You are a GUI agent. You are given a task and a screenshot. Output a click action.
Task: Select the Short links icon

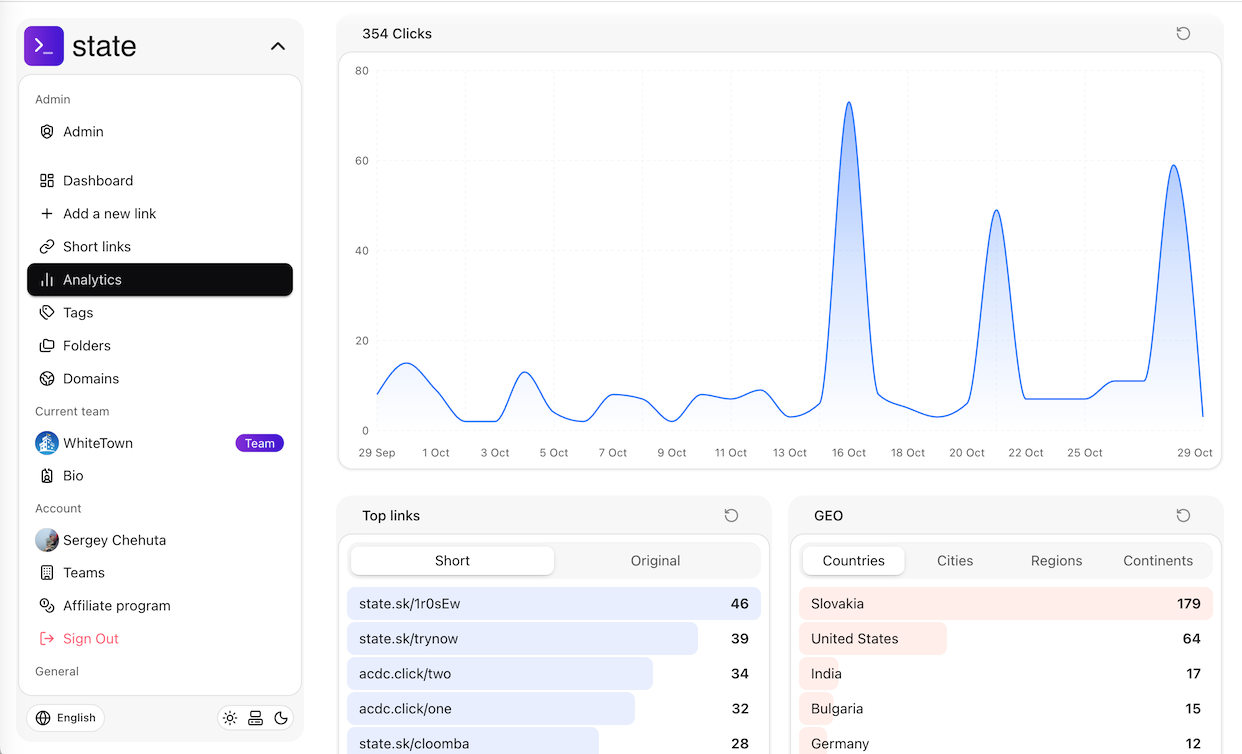tap(46, 246)
